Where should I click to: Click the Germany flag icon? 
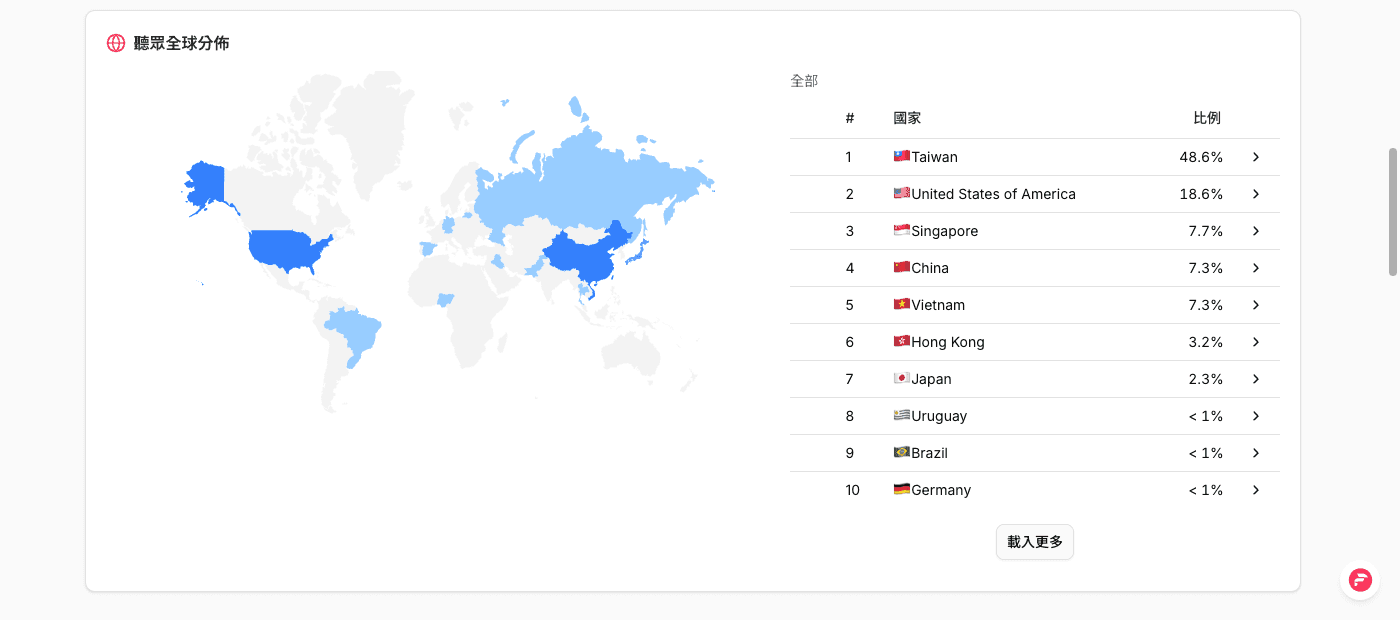point(902,490)
